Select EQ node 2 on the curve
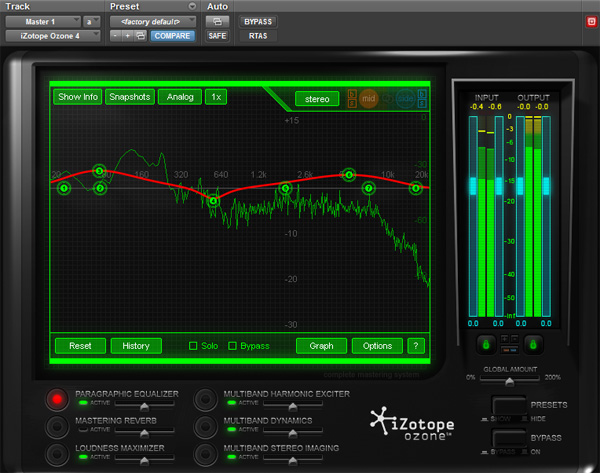 pyautogui.click(x=100, y=188)
